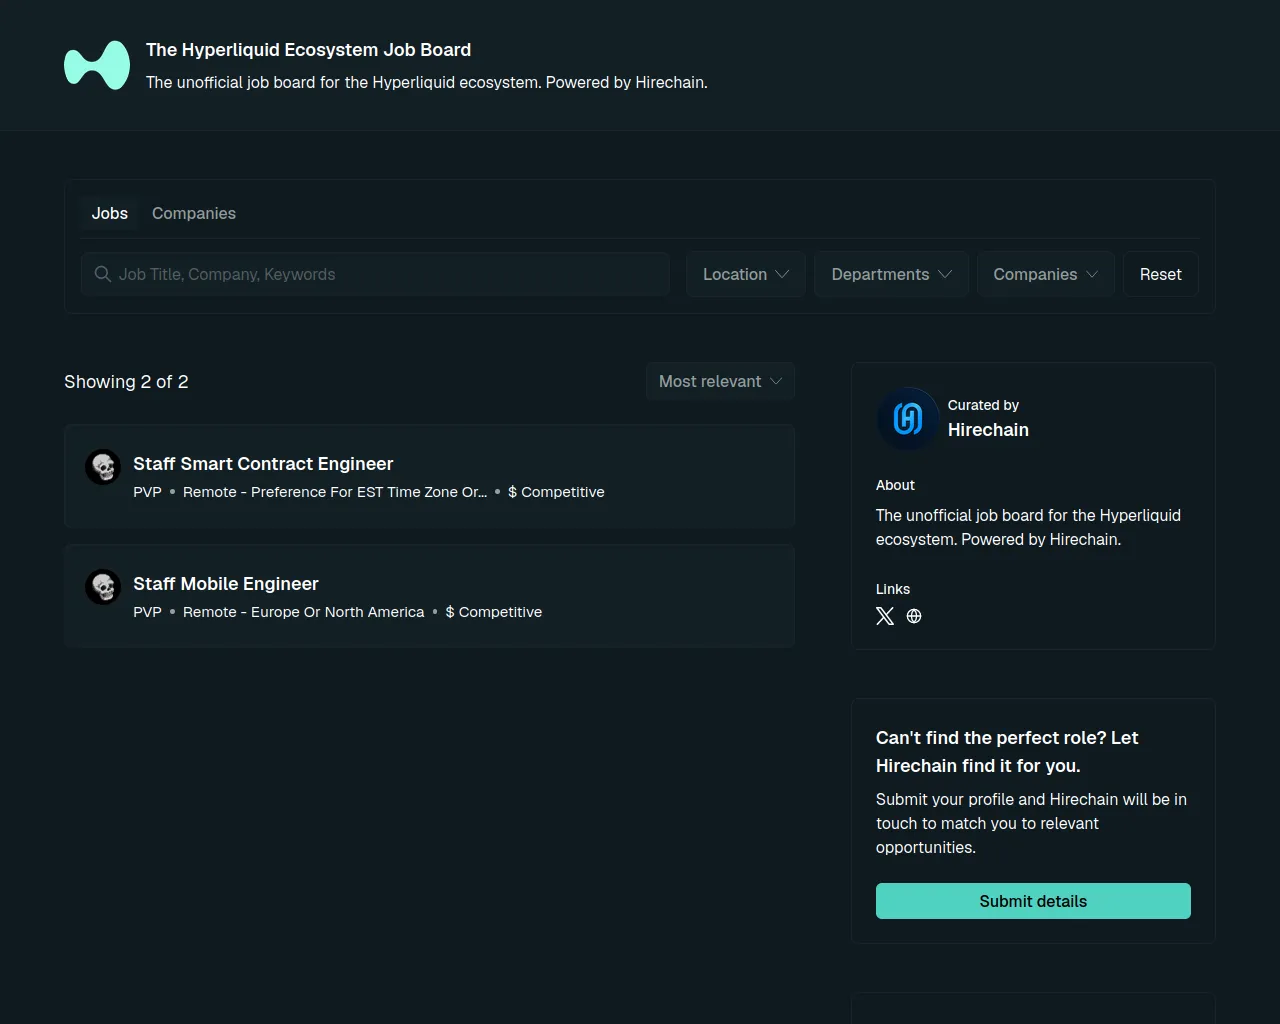The image size is (1280, 1024).
Task: Click the Hyperliquid logo in the header
Action: pyautogui.click(x=97, y=65)
